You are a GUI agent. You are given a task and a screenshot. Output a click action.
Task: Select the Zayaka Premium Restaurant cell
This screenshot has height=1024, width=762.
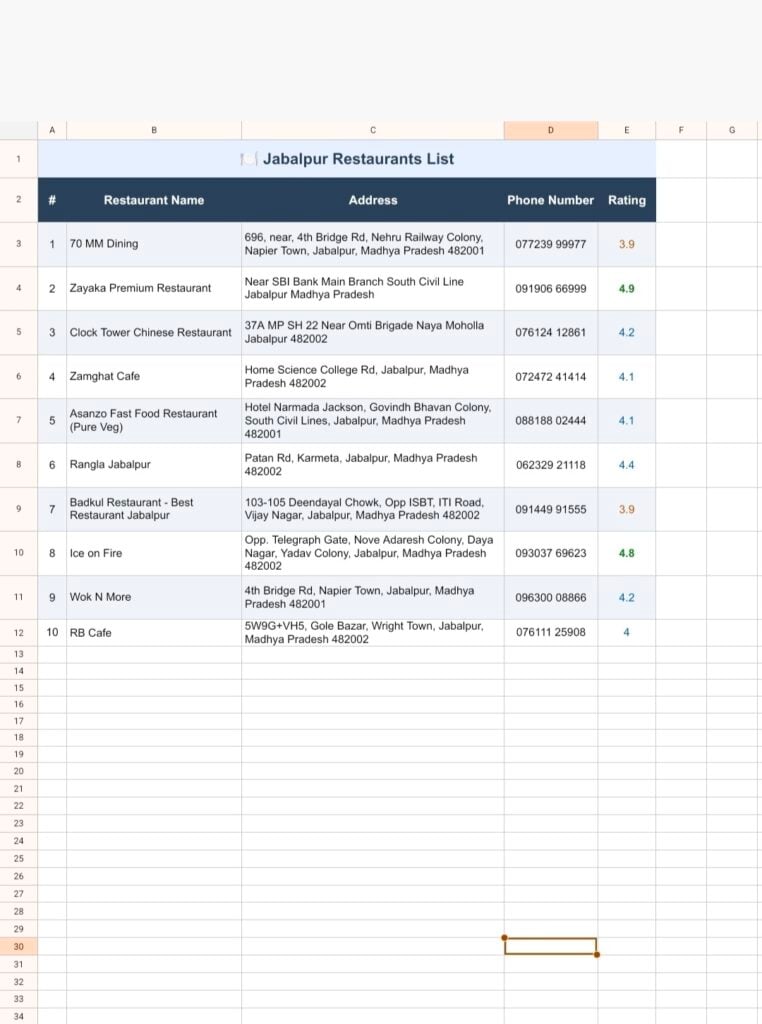tap(154, 288)
